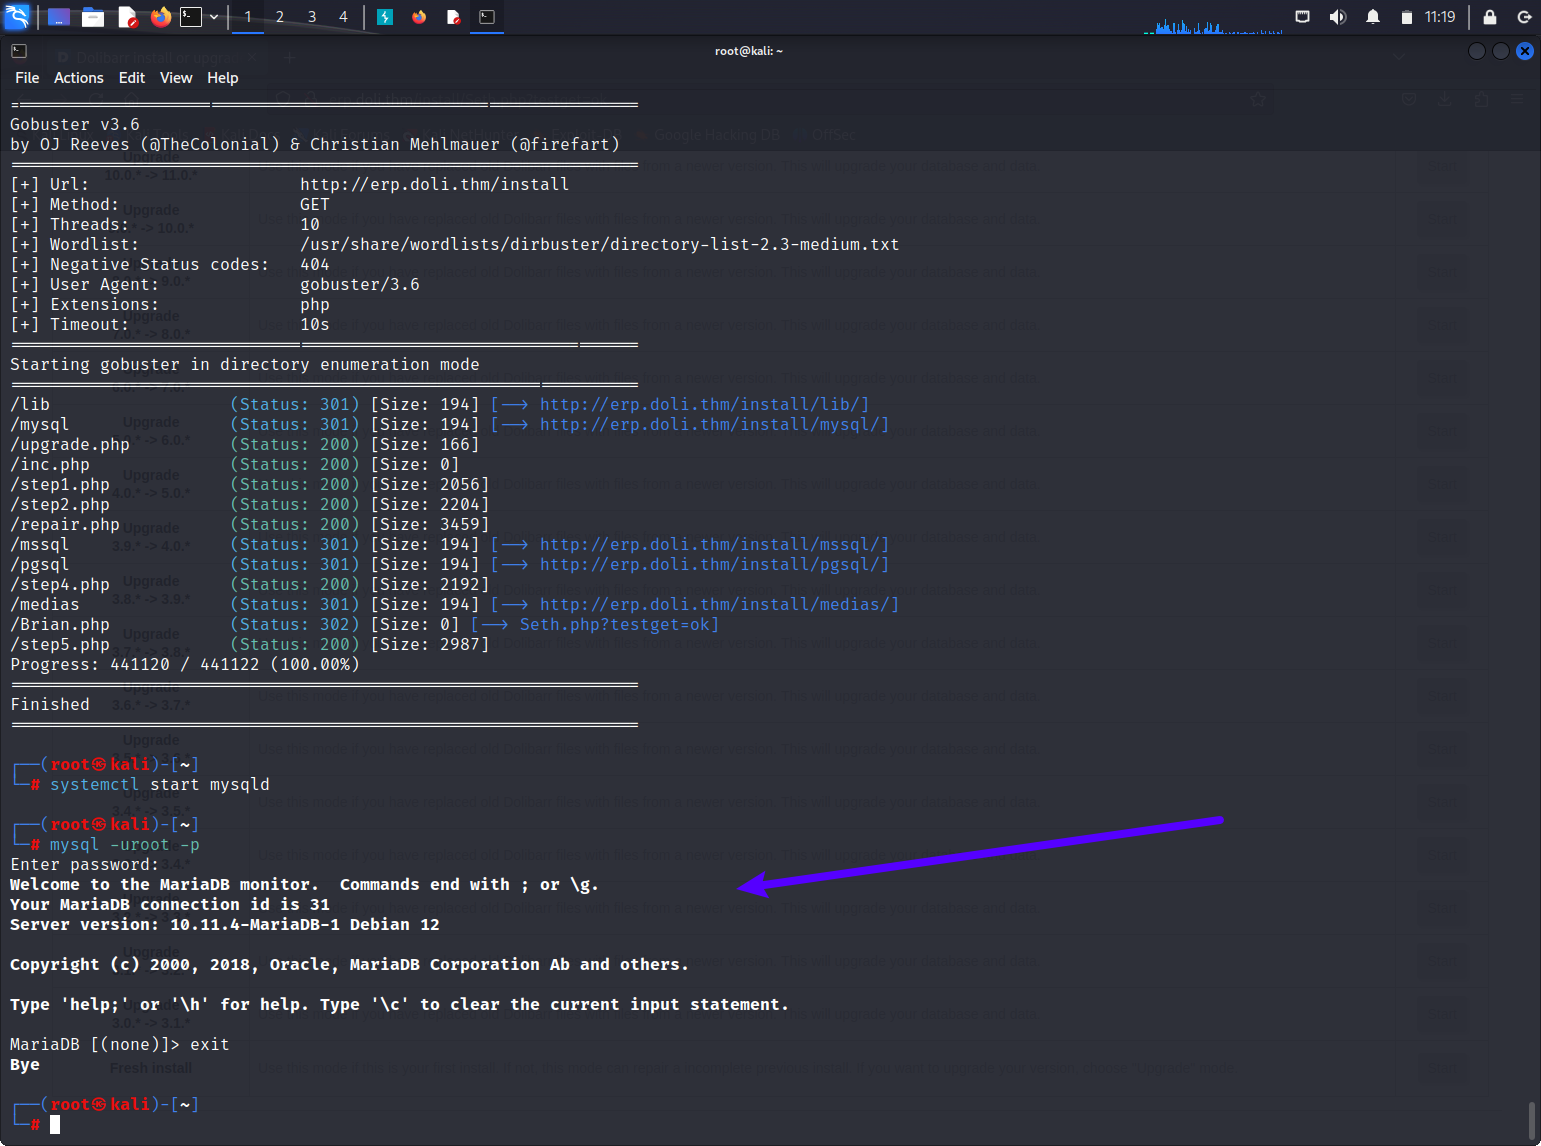Switch to workspace 2

tap(280, 17)
